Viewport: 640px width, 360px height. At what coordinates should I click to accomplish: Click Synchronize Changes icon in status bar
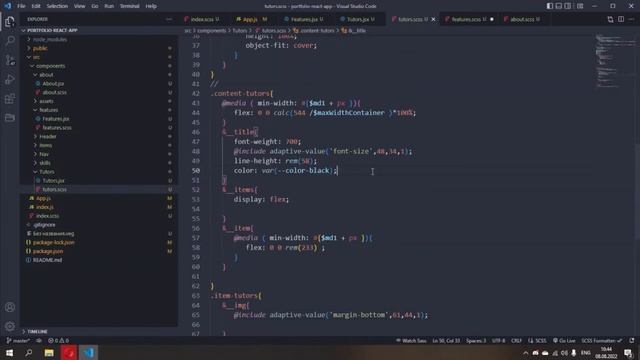coord(39,340)
